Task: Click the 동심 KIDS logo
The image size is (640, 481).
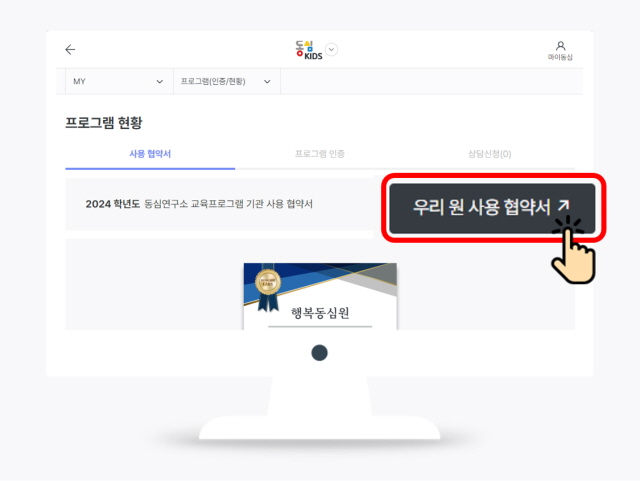Action: 309,50
